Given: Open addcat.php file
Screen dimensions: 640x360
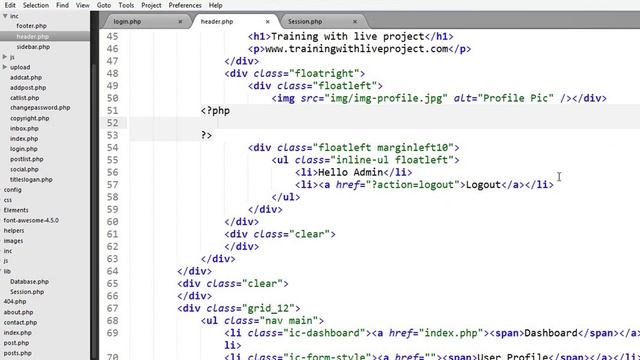Looking at the screenshot, I should pos(26,77).
